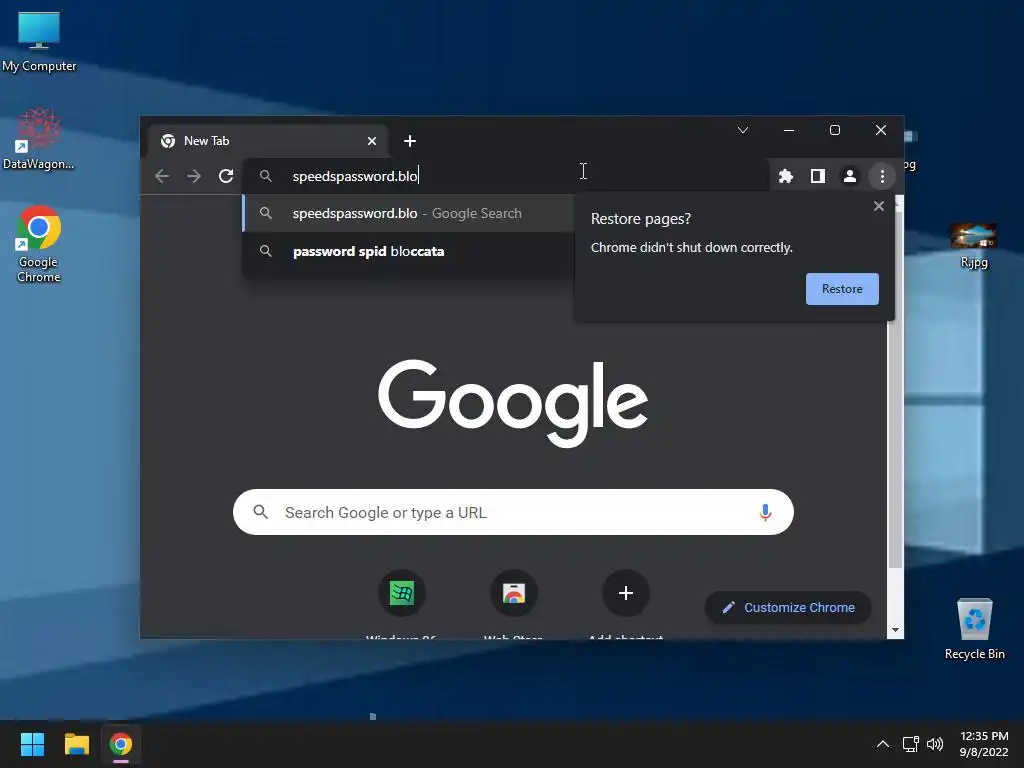Click magnifier icon in Google search box

point(261,512)
